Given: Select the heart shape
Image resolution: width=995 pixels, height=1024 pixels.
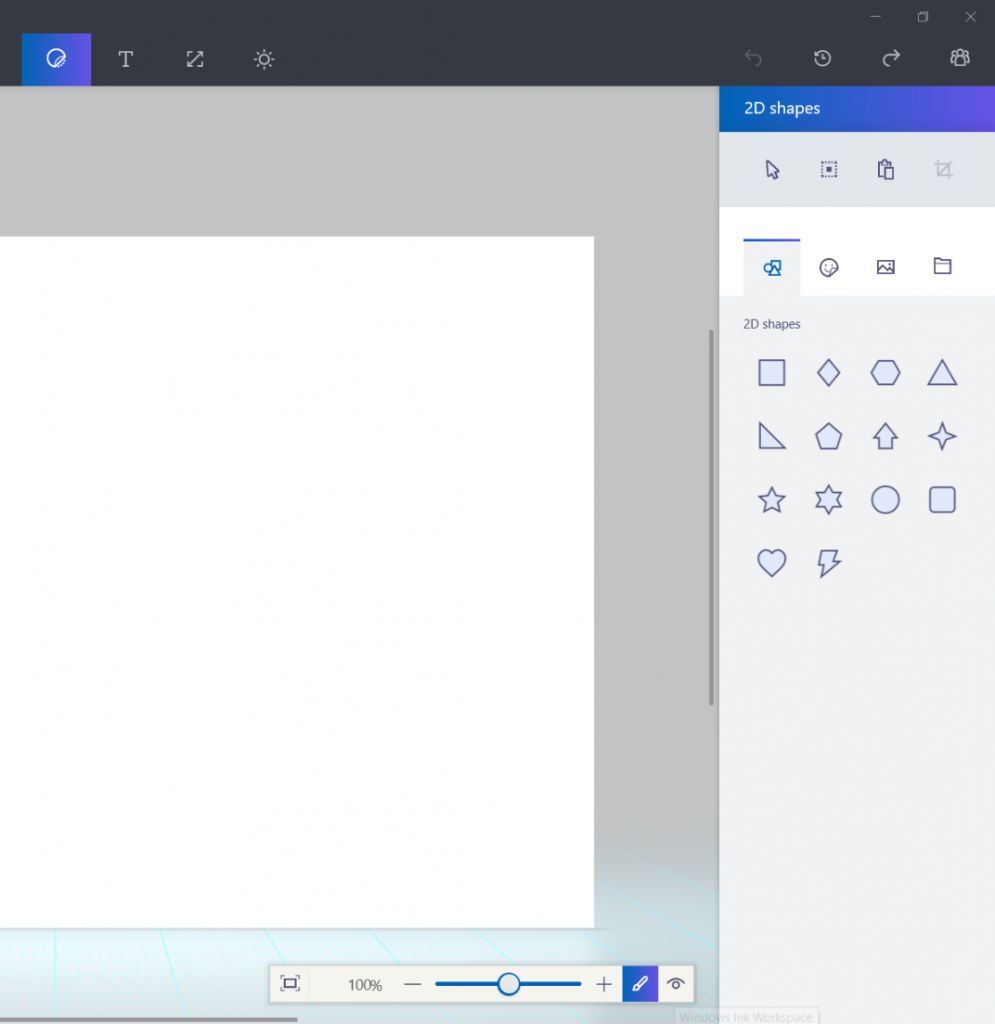Looking at the screenshot, I should (x=771, y=563).
